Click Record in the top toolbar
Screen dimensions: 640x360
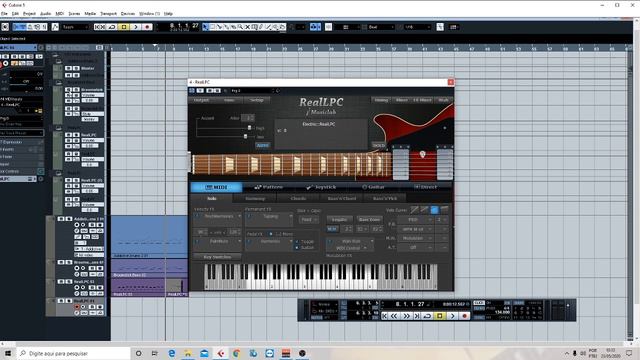pos(147,27)
